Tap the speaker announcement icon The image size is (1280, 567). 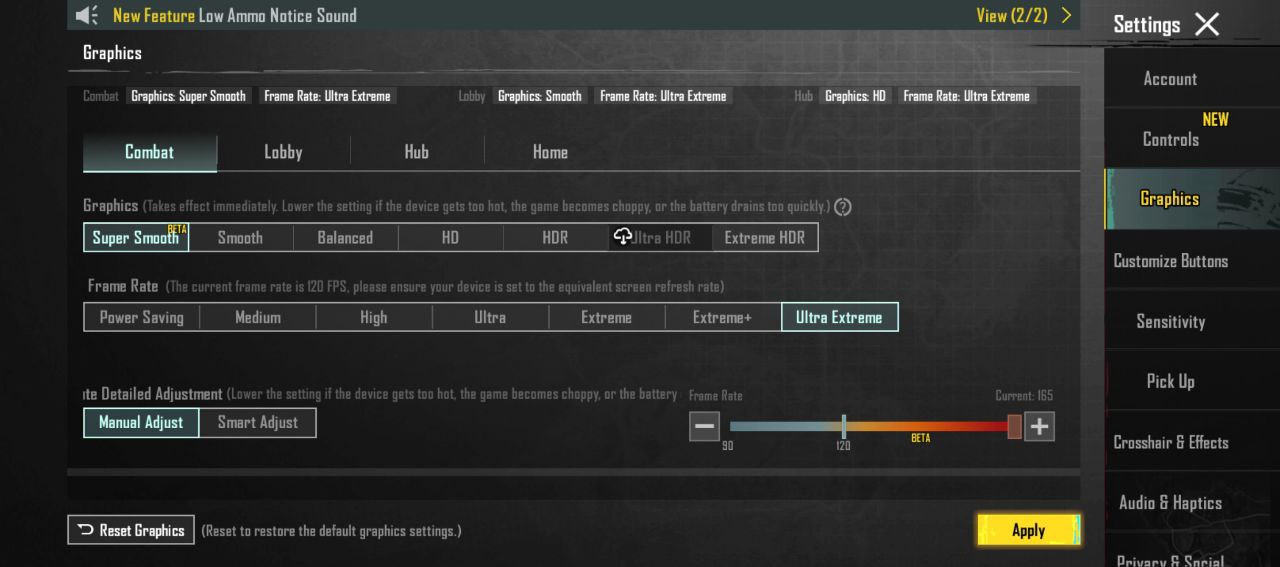point(87,15)
